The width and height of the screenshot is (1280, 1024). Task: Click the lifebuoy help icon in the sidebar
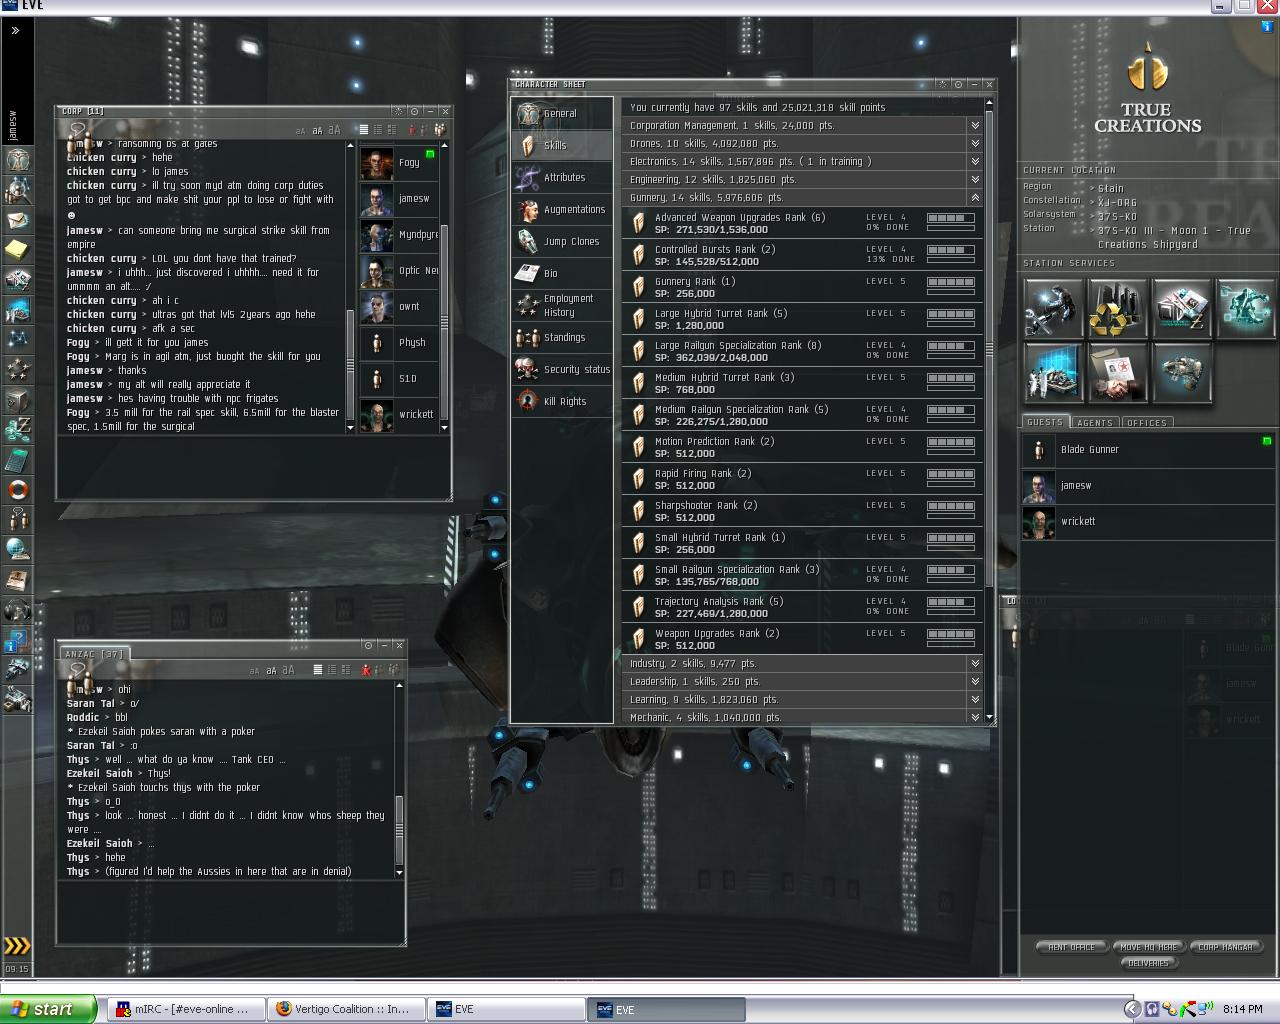tap(17, 490)
